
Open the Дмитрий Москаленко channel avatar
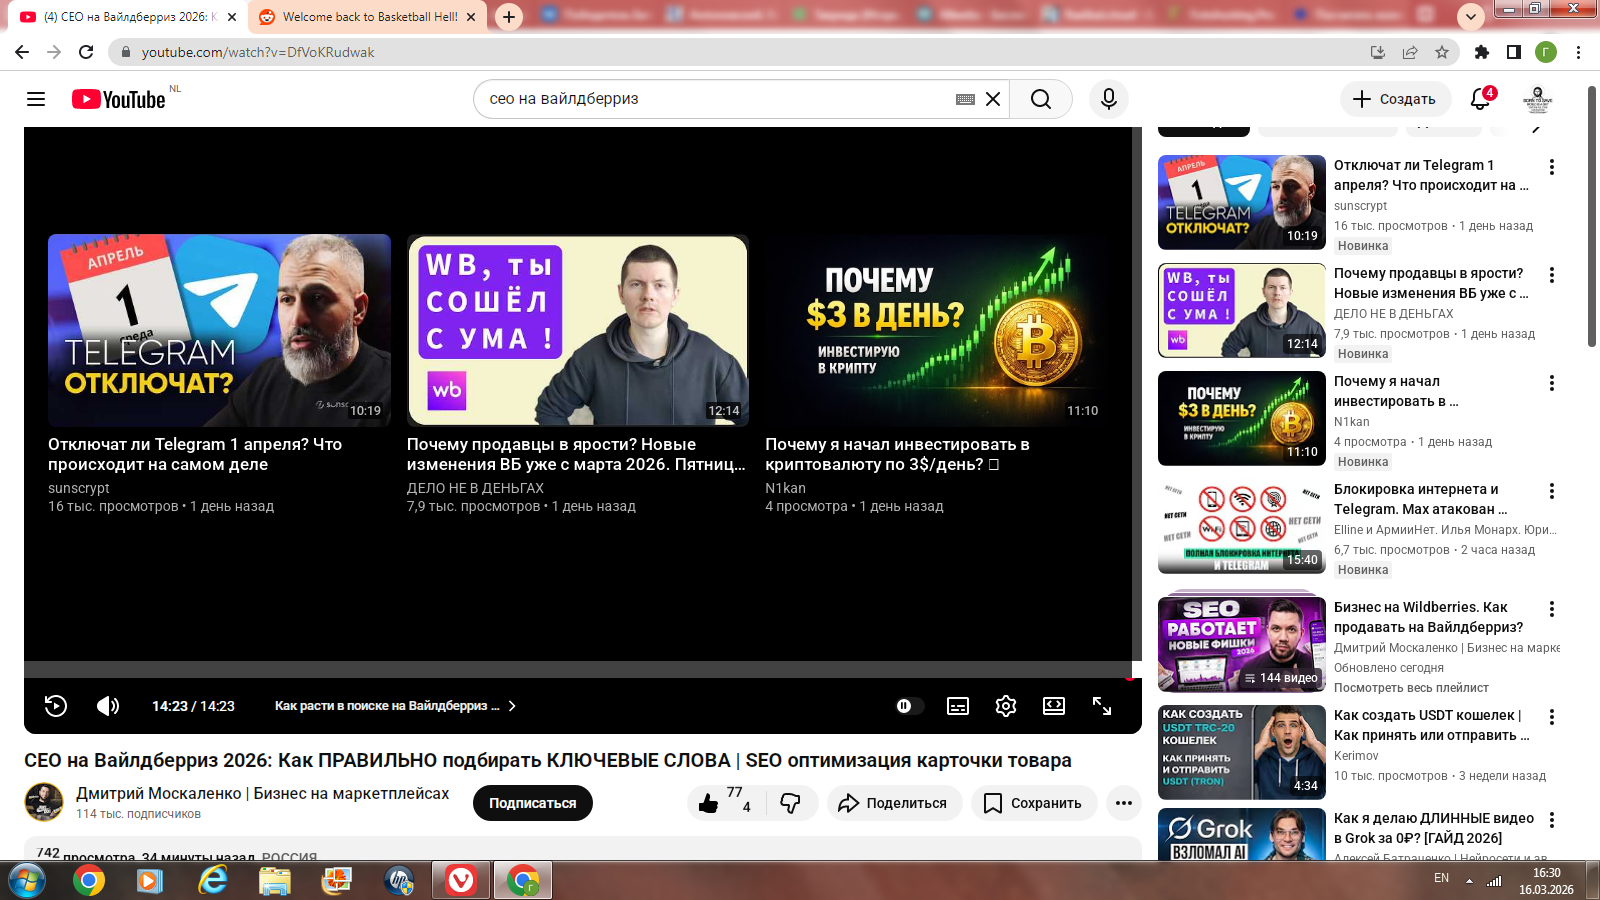click(44, 802)
